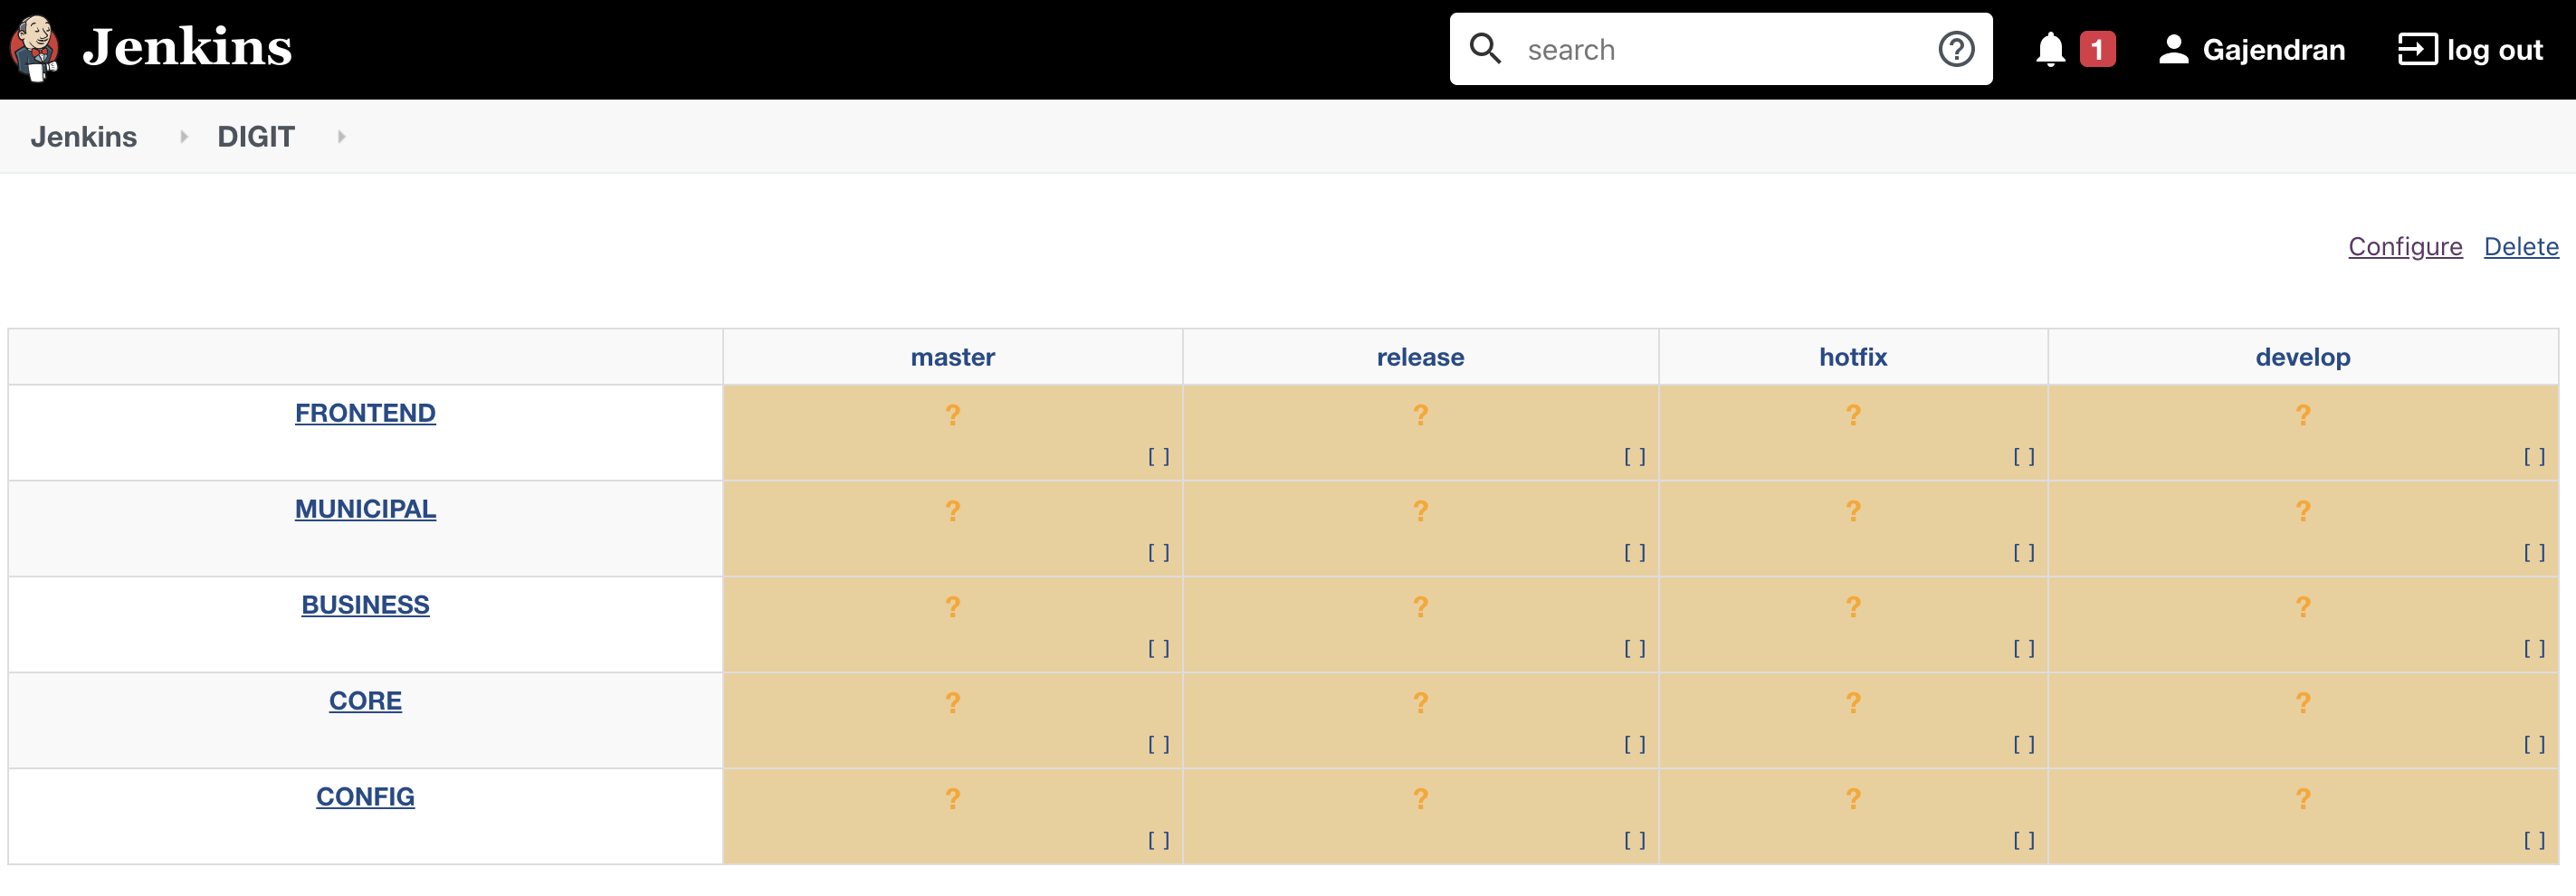Click the hotfix column header
The height and width of the screenshot is (896, 2576).
pos(1853,357)
